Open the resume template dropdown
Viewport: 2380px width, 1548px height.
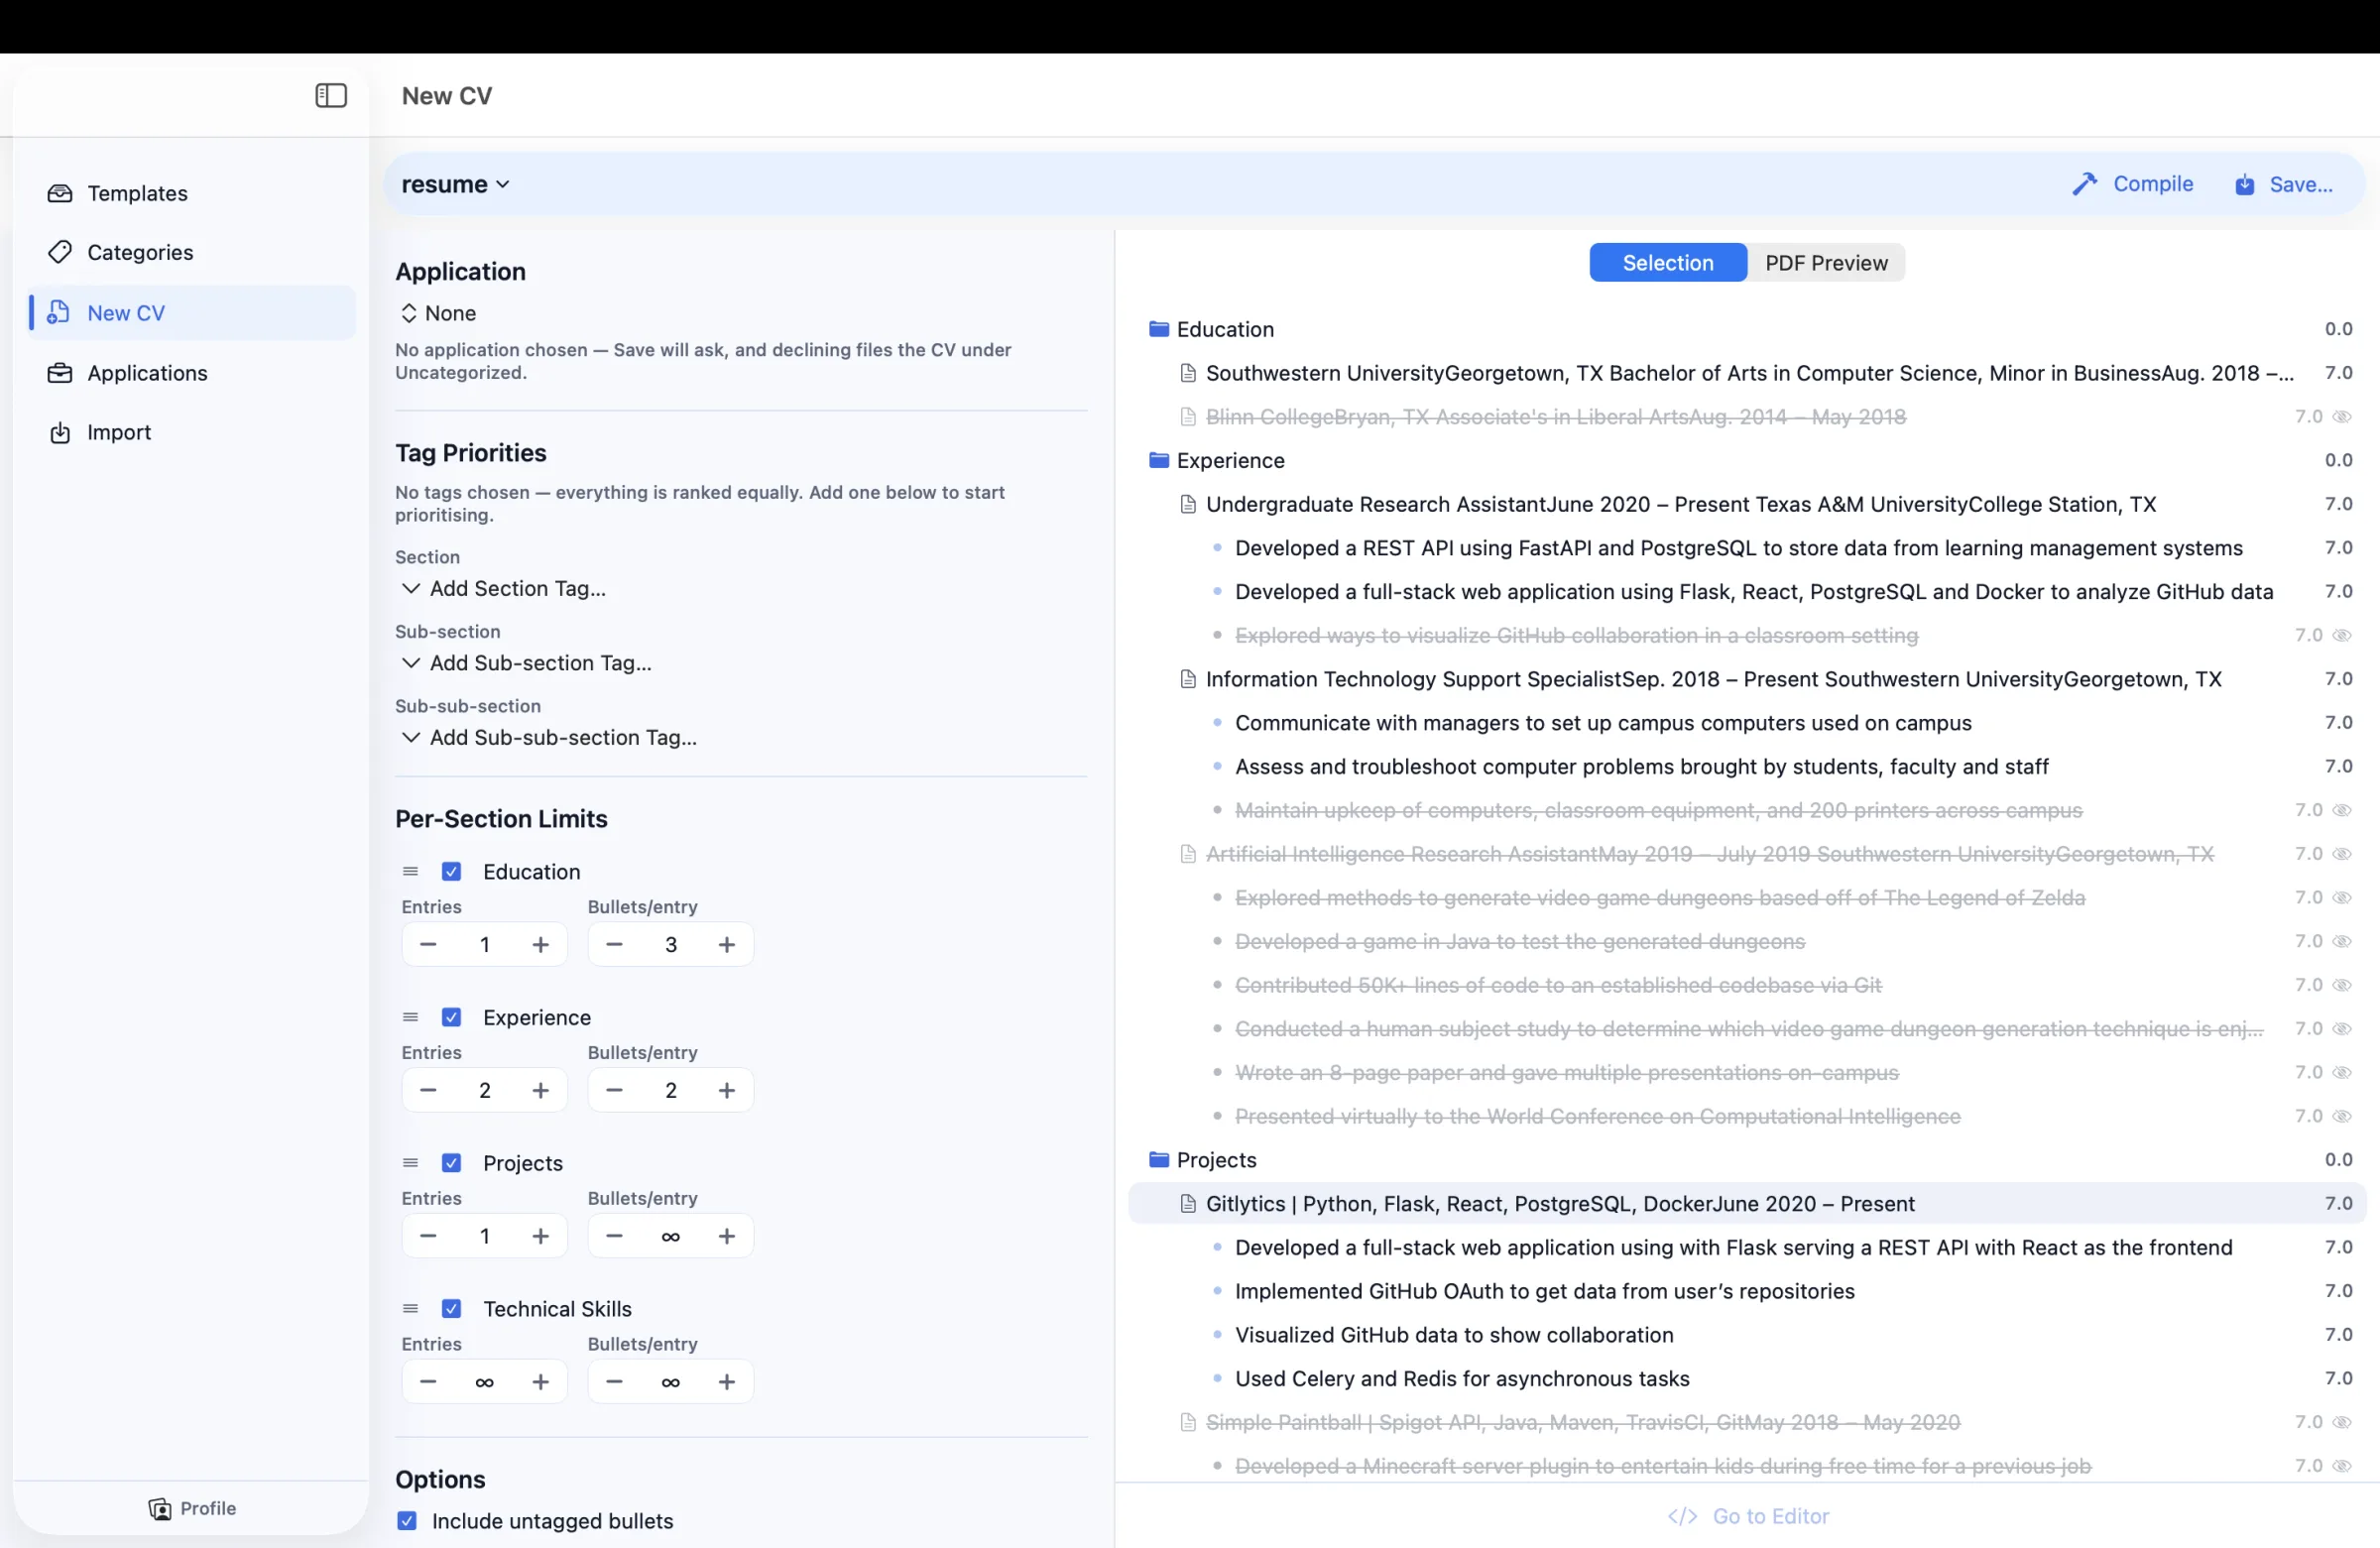coord(455,184)
